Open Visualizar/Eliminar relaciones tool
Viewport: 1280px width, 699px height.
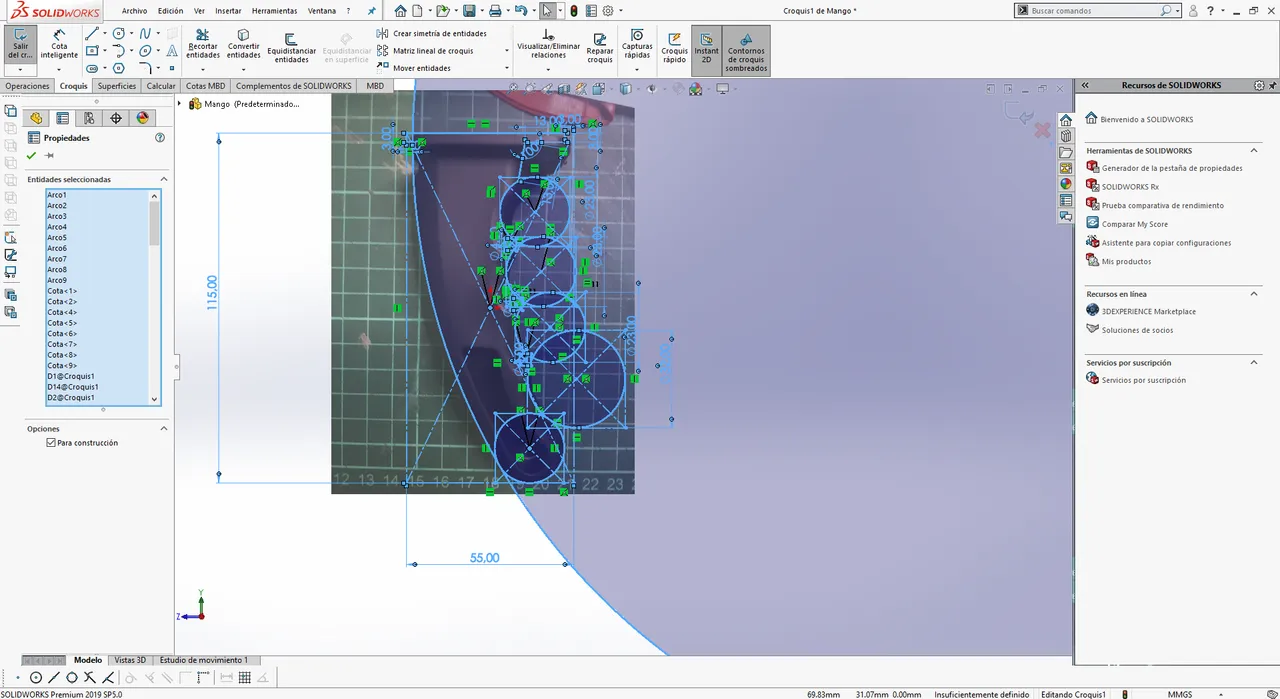[x=548, y=45]
